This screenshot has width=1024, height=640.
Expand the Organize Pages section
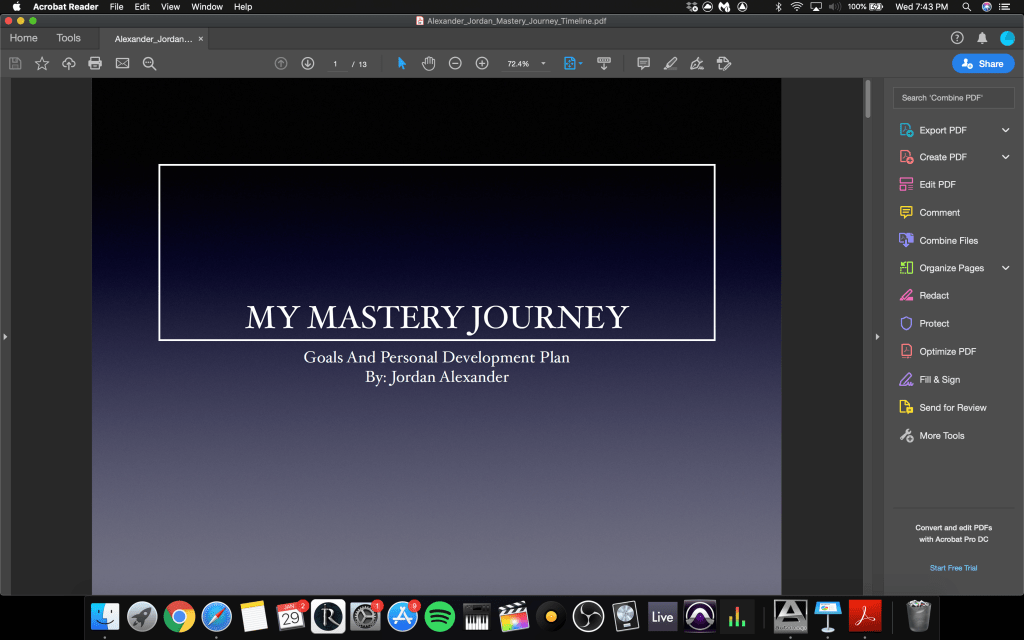(1006, 268)
